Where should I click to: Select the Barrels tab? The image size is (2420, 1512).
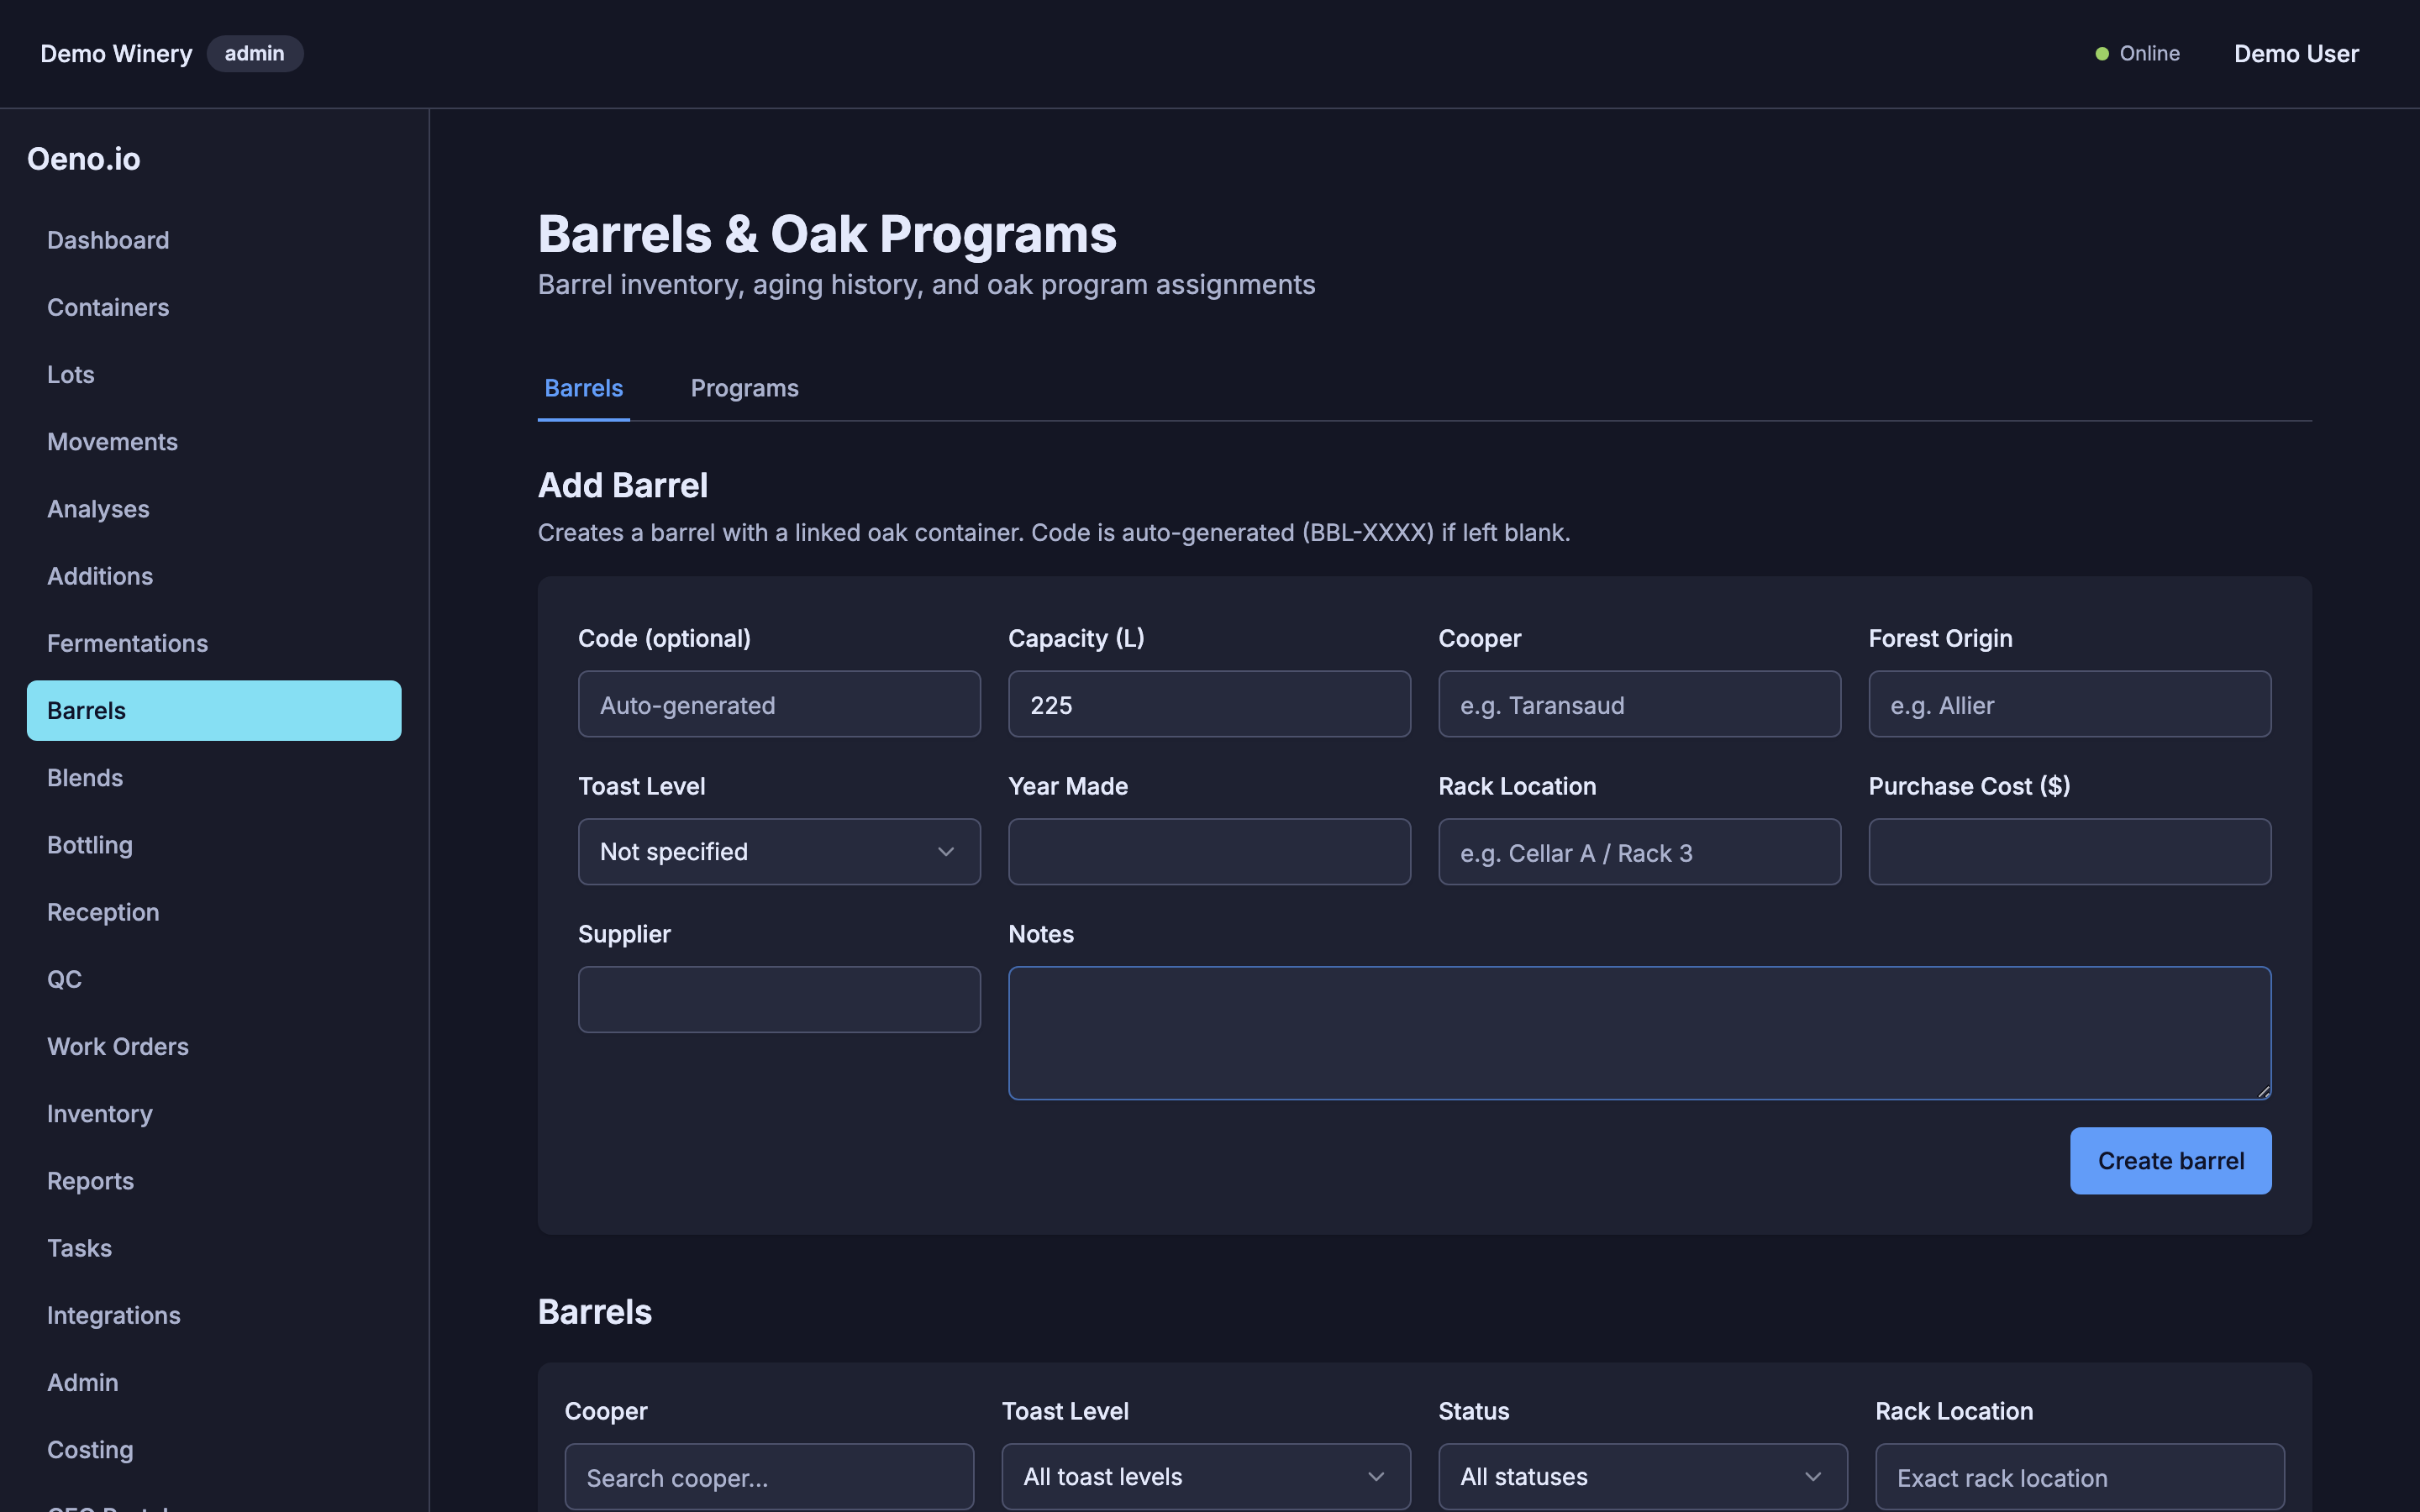pyautogui.click(x=583, y=388)
